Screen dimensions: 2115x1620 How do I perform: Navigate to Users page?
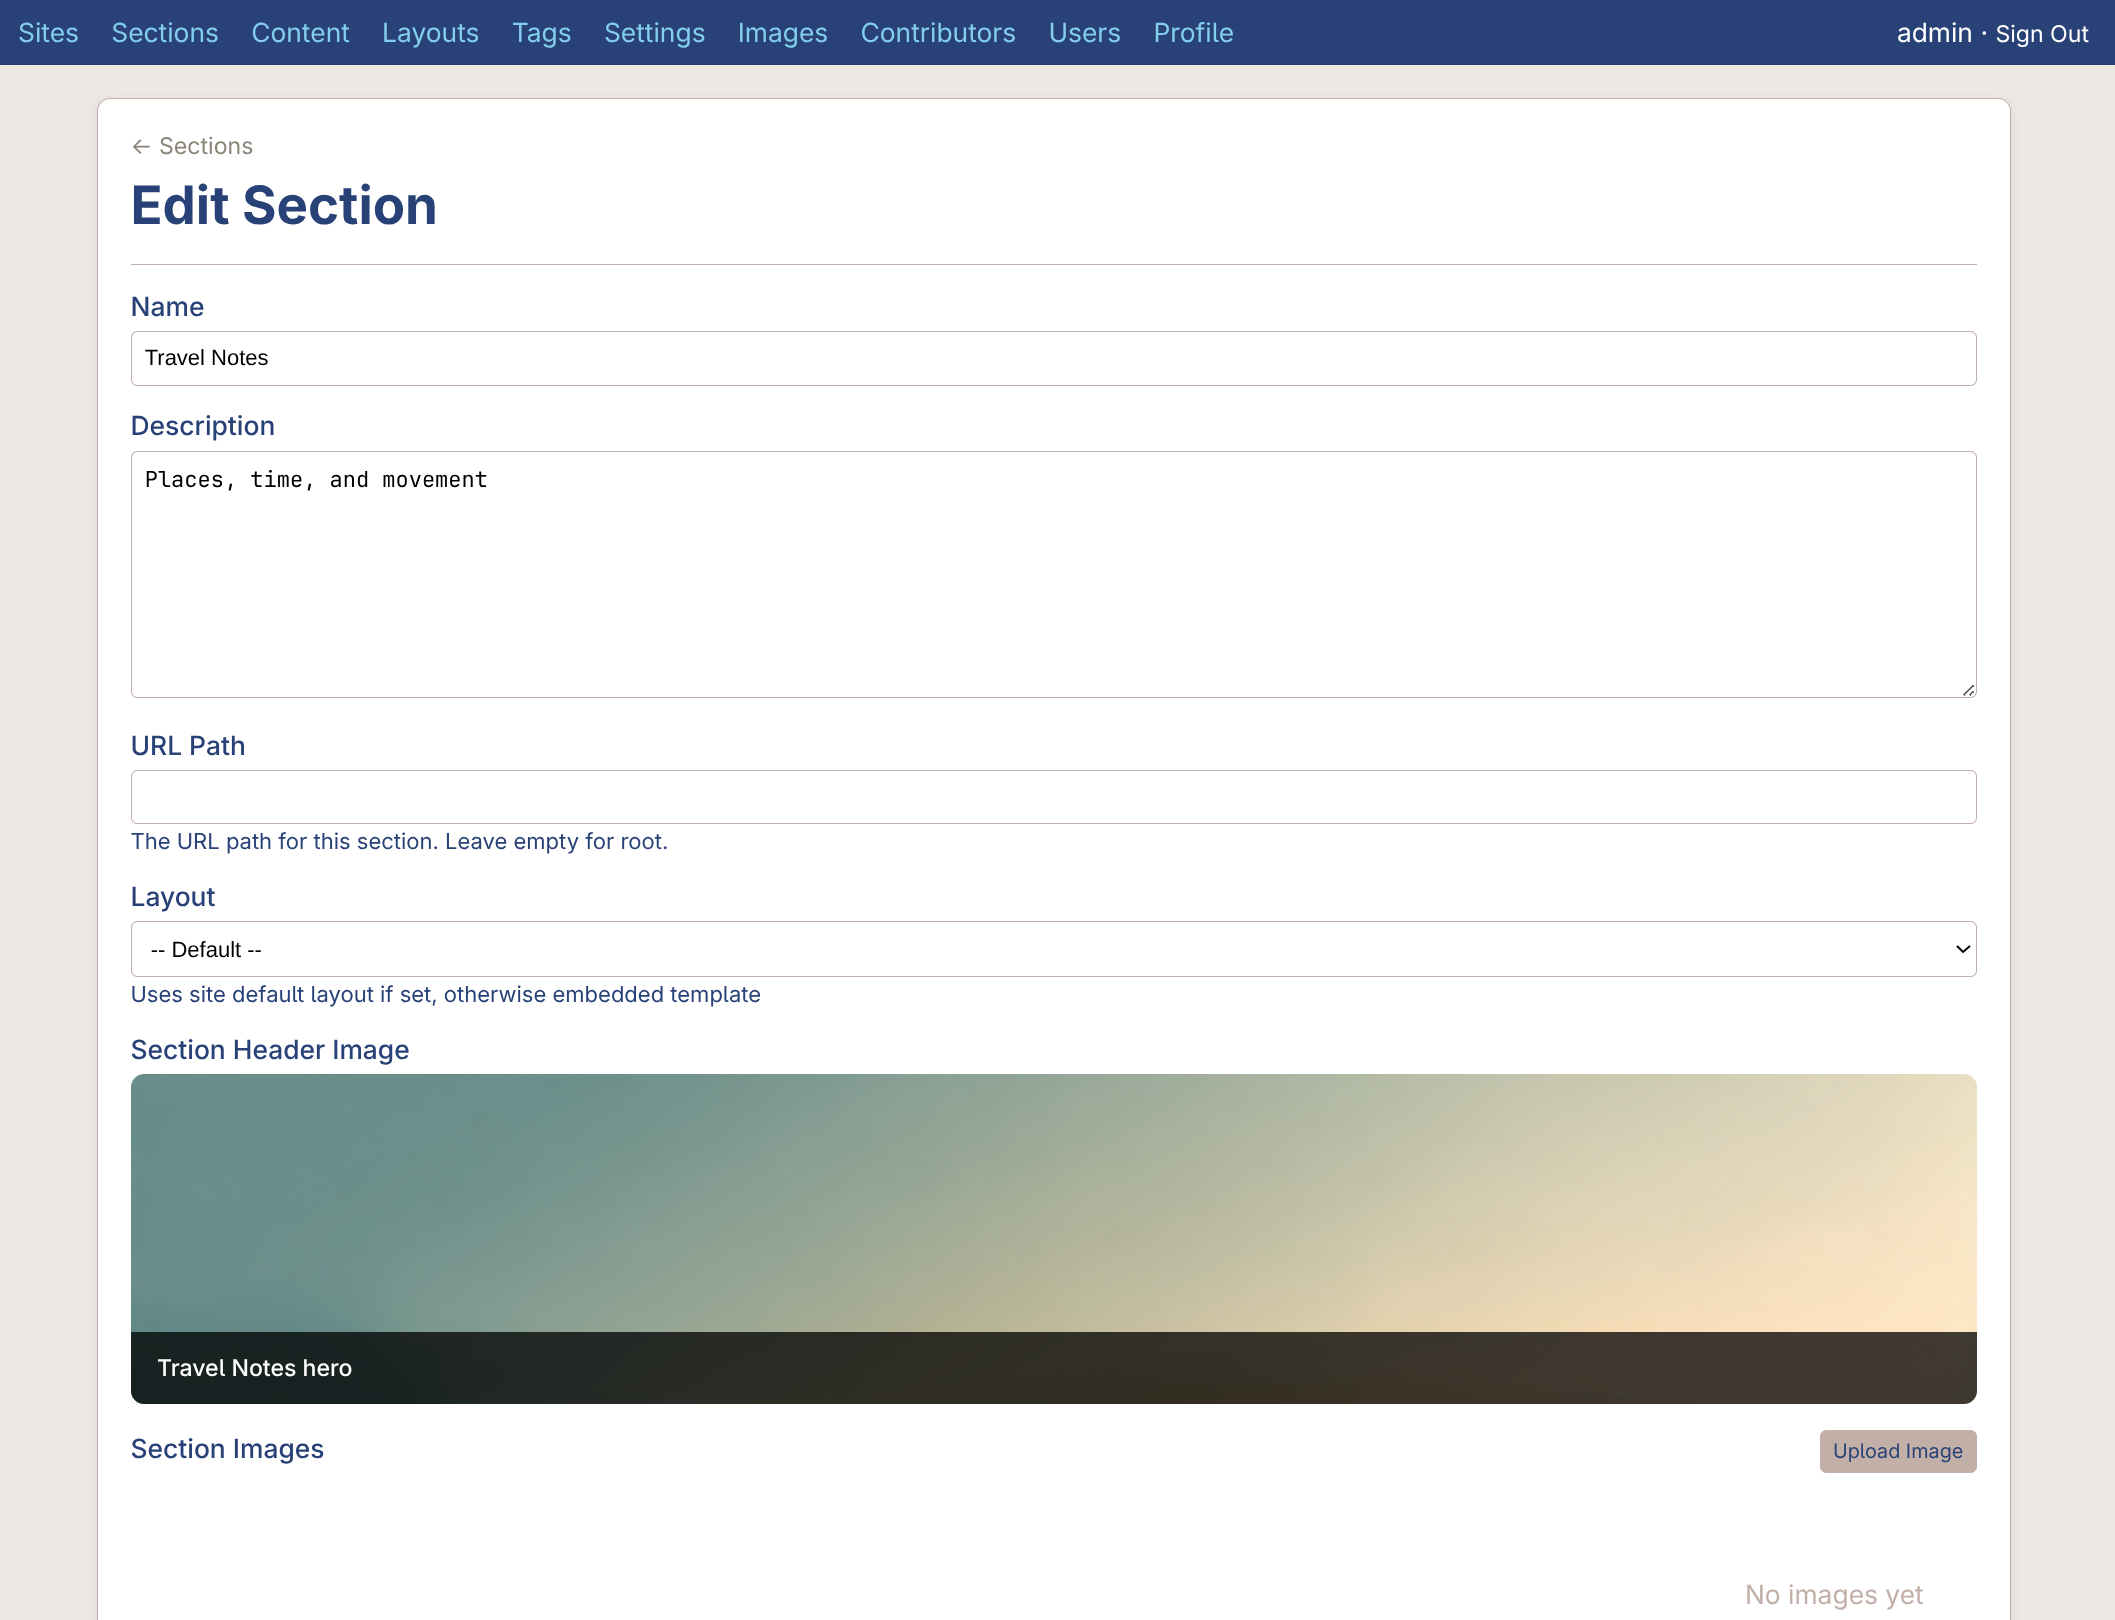(1084, 33)
